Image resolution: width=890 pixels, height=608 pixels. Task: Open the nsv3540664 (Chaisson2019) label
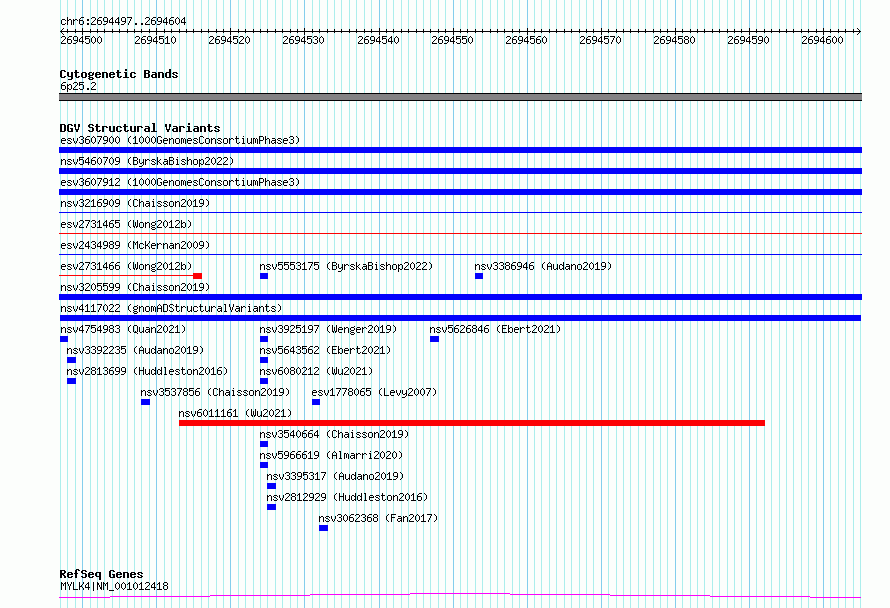pyautogui.click(x=334, y=434)
